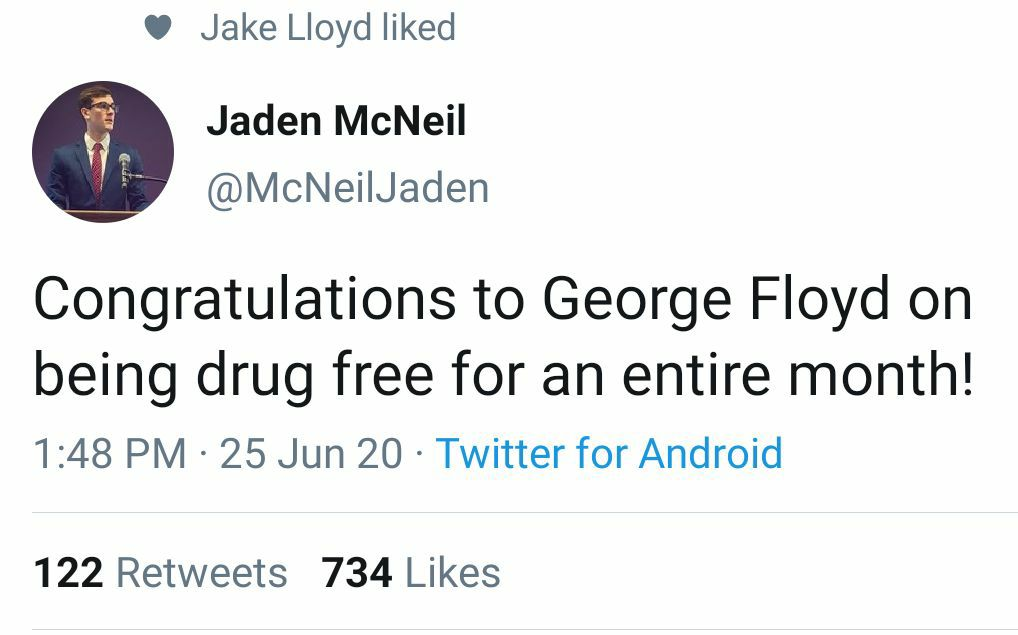View the Retweets list label
1018x635 pixels.
pyautogui.click(x=202, y=574)
